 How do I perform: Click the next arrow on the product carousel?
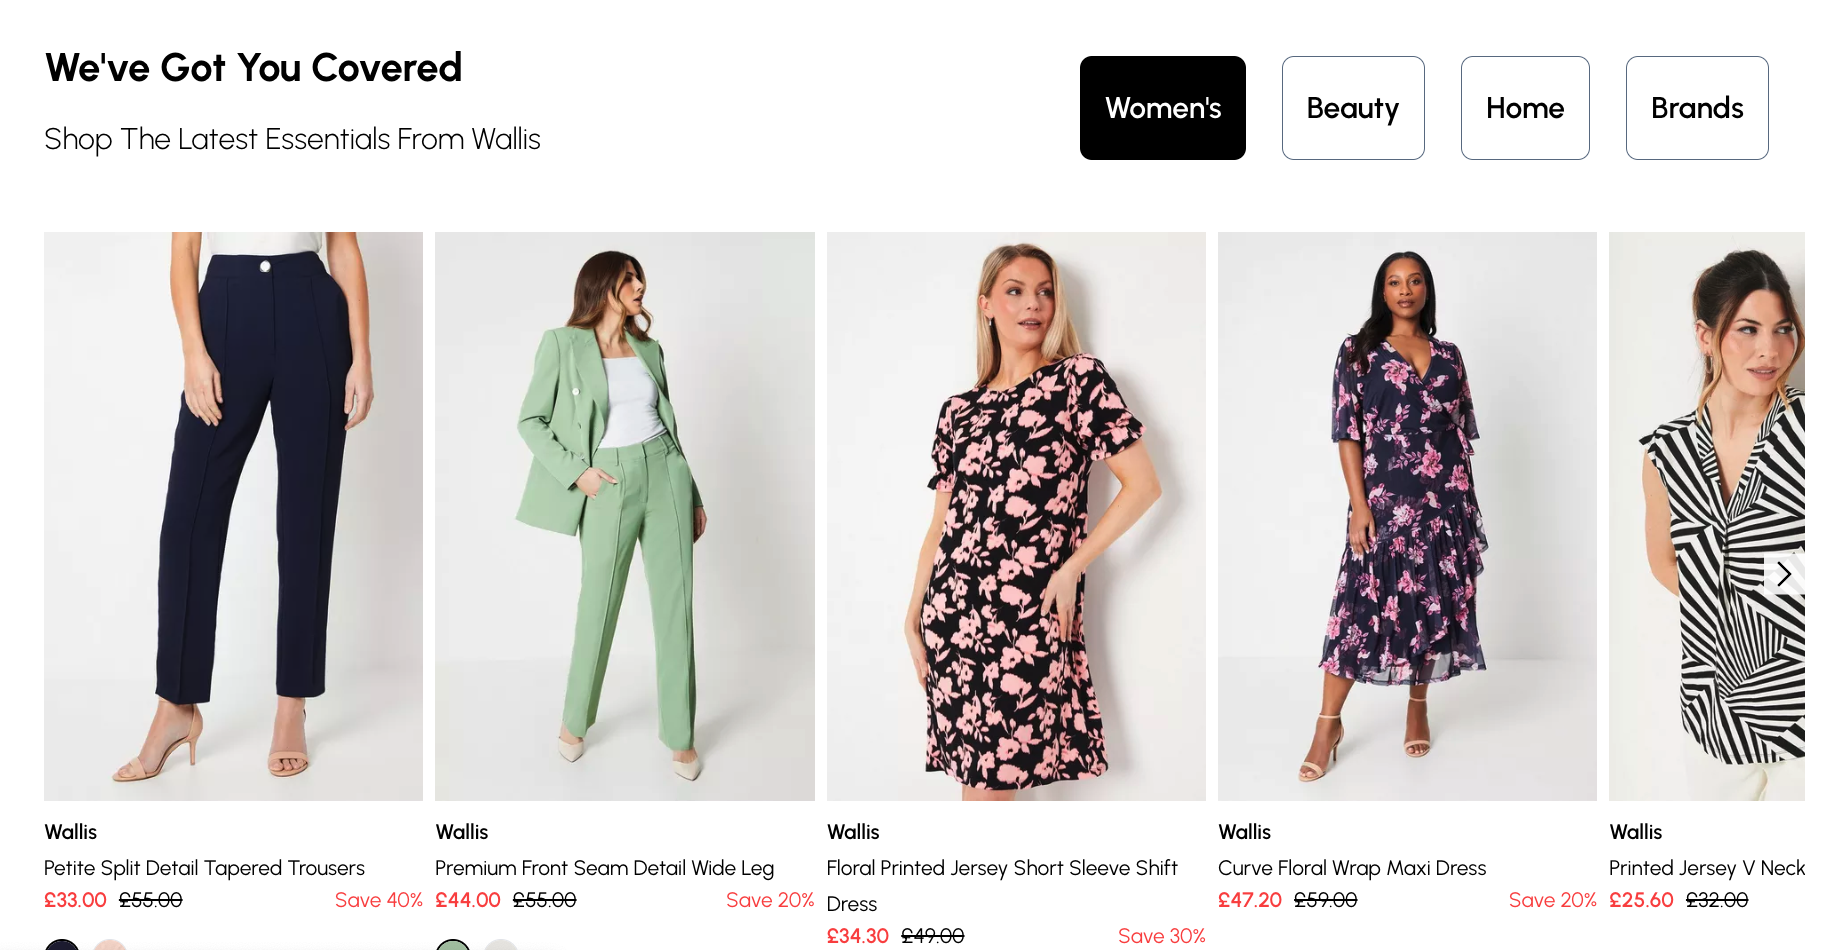point(1783,574)
